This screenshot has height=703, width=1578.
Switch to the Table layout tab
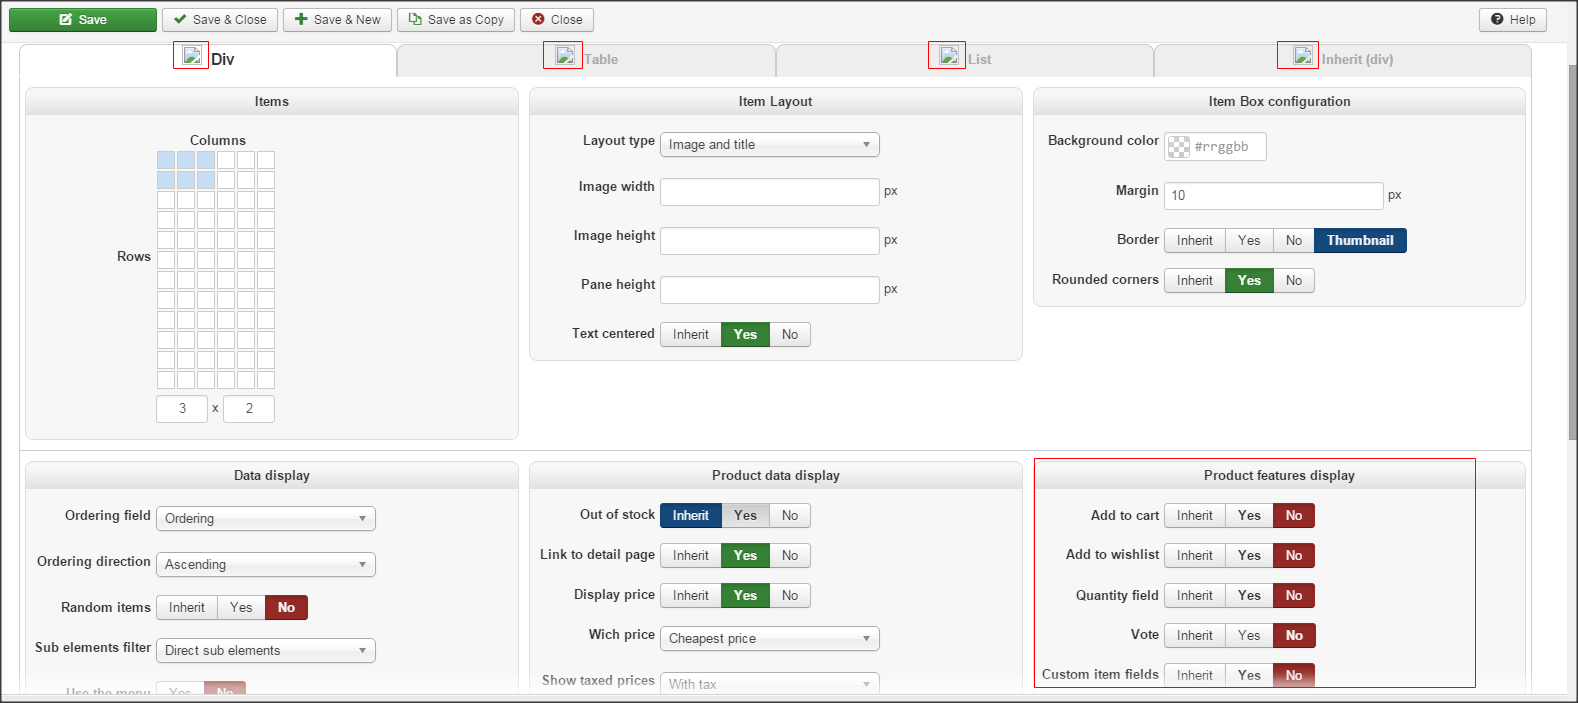586,60
